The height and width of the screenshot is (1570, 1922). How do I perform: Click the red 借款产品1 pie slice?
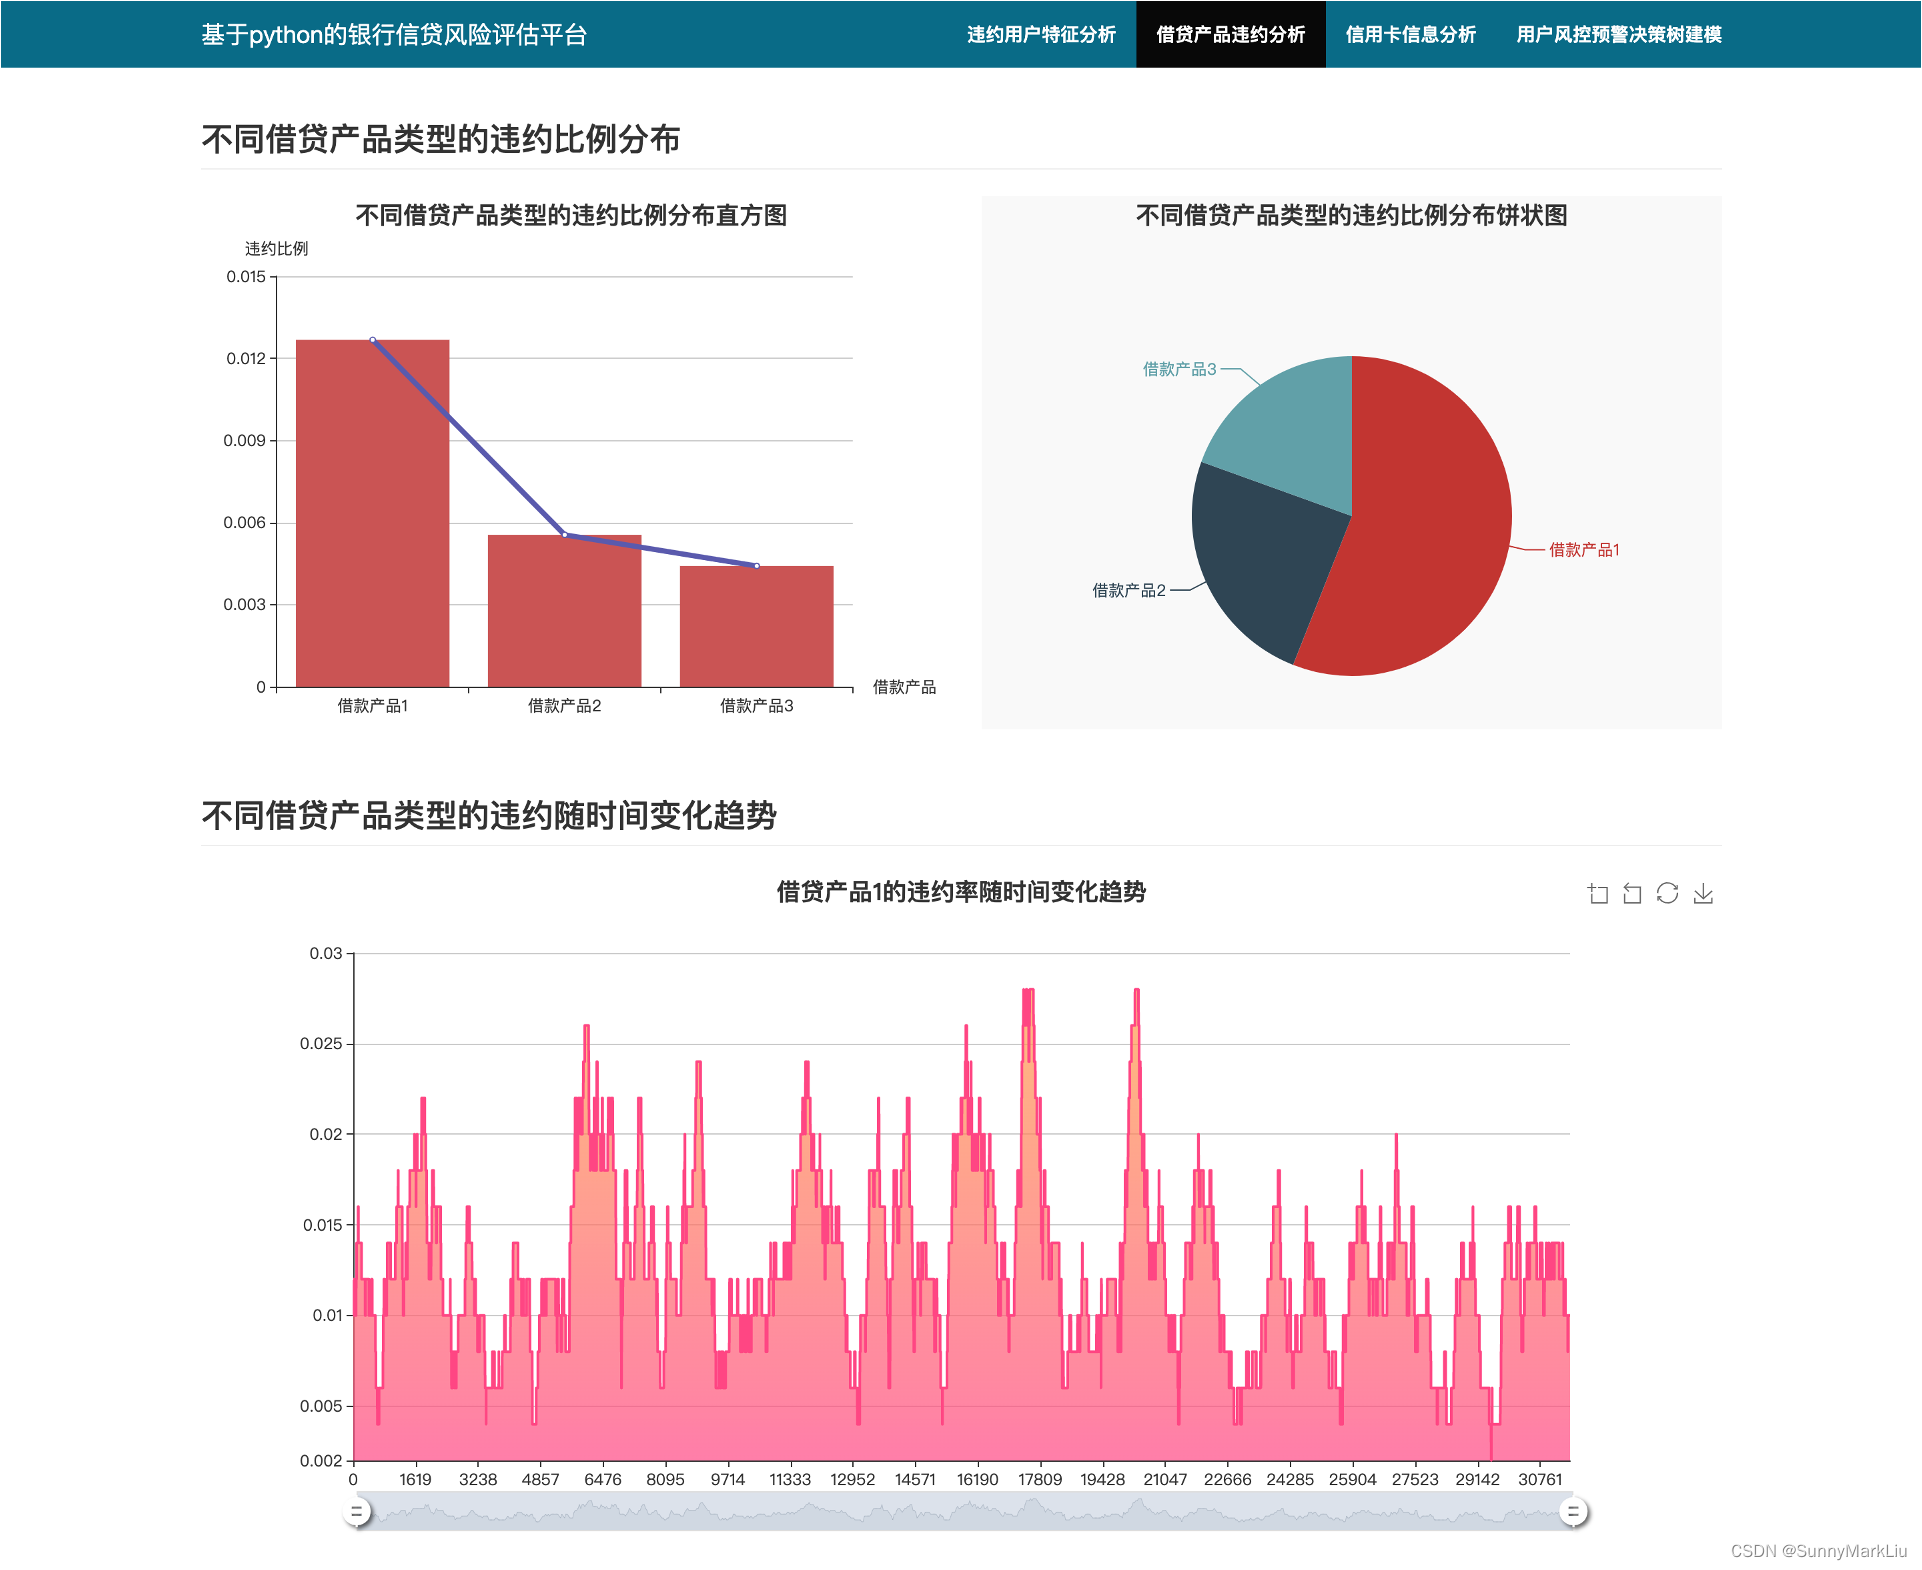click(1430, 530)
